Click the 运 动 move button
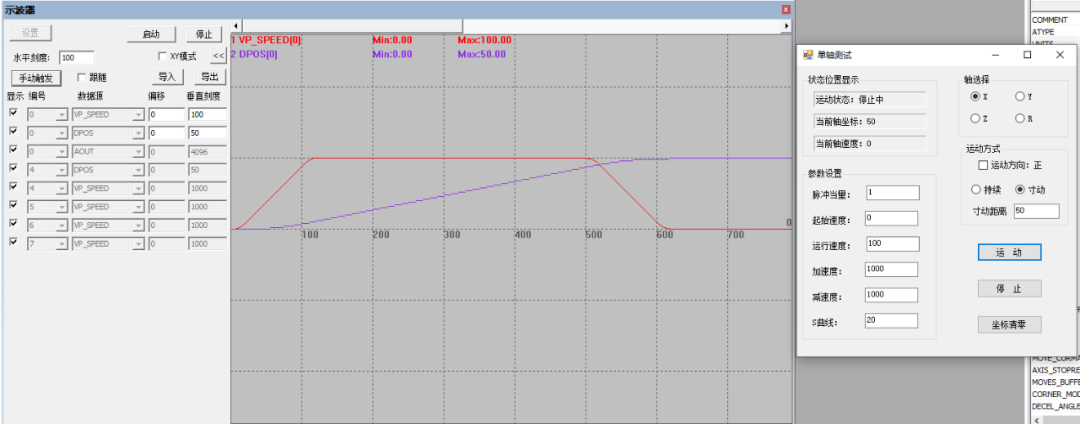The width and height of the screenshot is (1080, 424). tap(1009, 253)
